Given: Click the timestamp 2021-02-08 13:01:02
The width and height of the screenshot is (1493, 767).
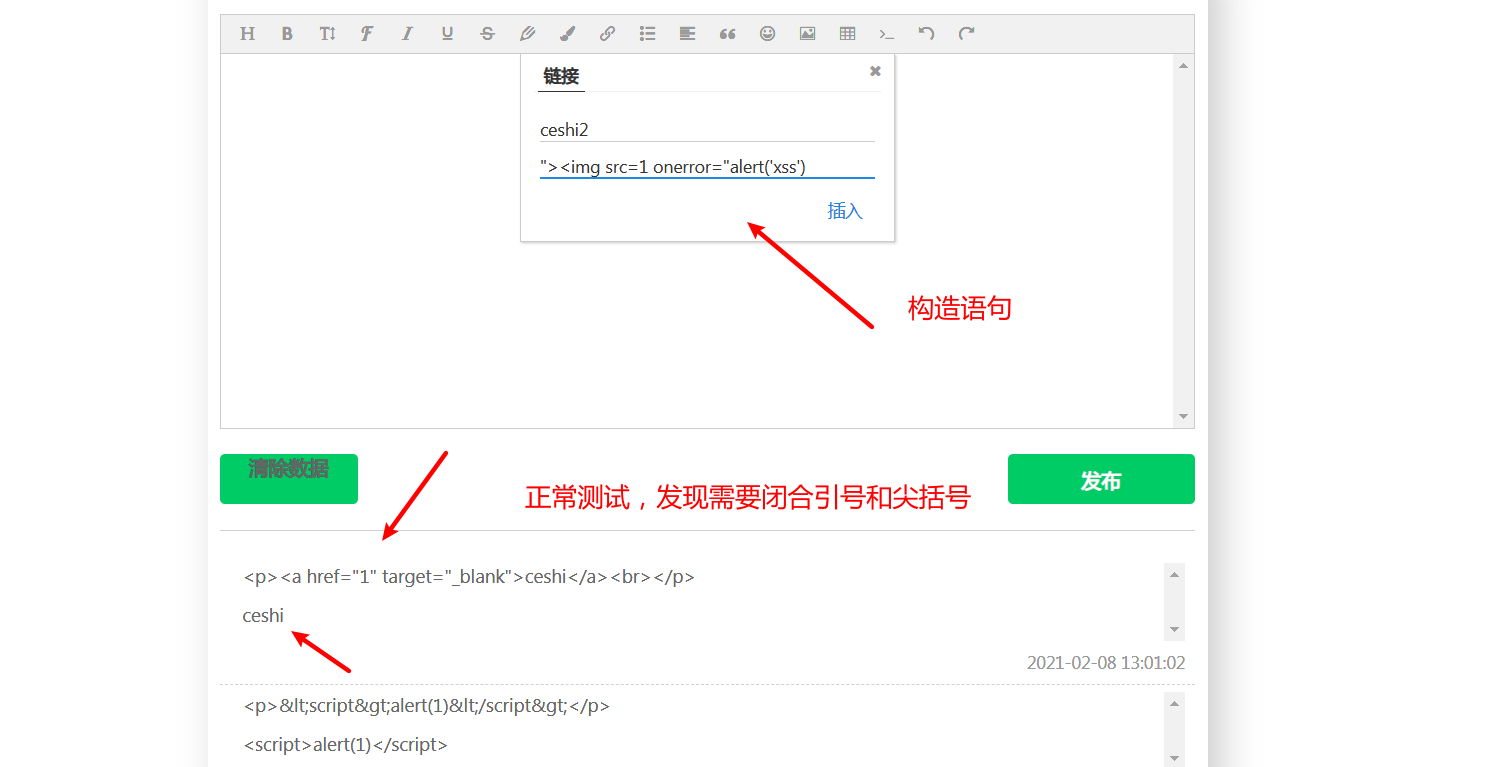Looking at the screenshot, I should pyautogui.click(x=1106, y=663).
